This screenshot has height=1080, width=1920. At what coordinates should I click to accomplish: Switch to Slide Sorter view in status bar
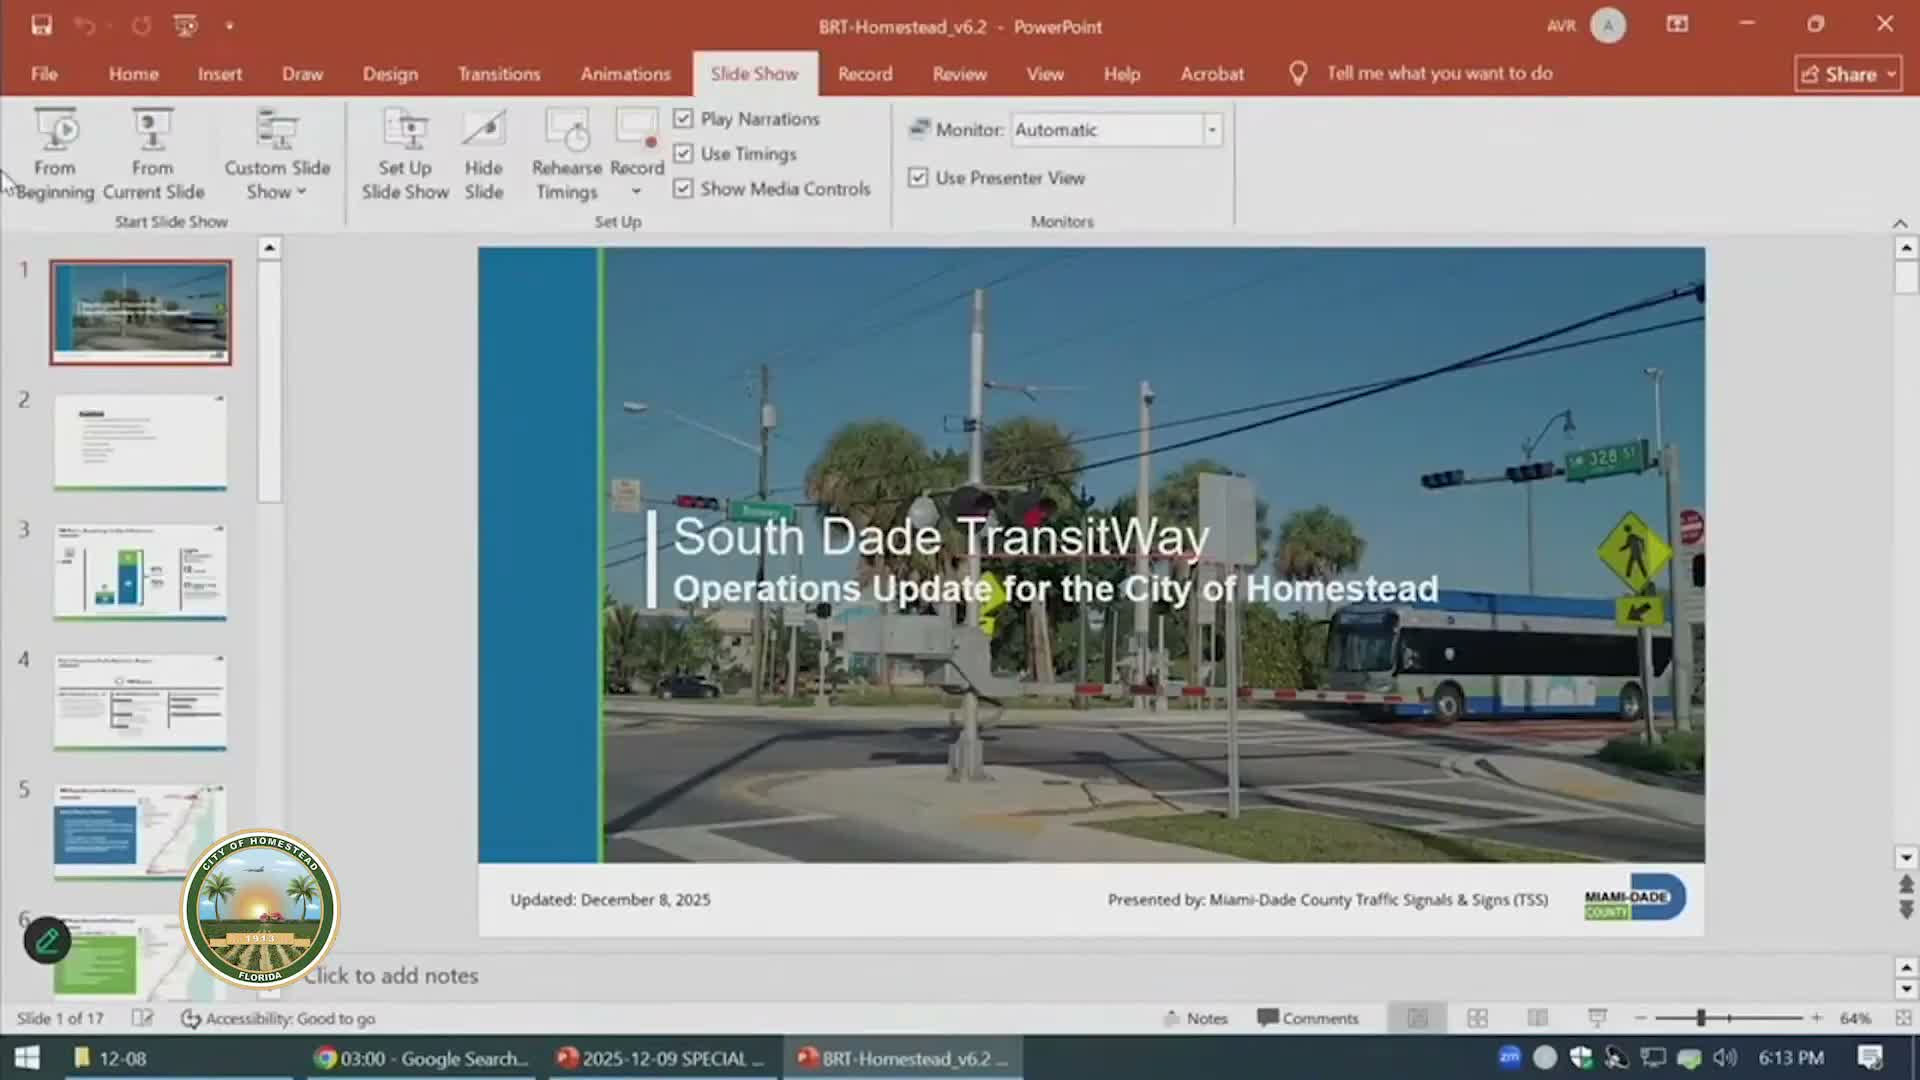1477,1018
